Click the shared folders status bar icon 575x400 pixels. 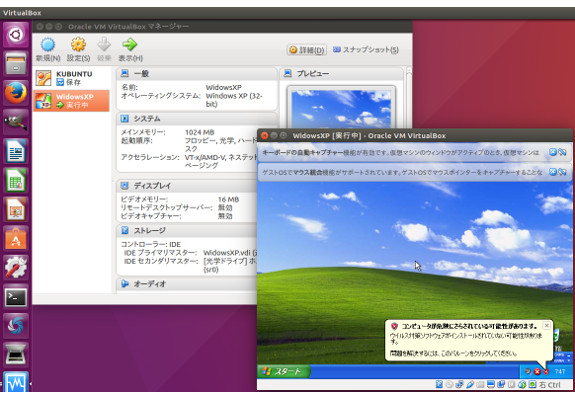pyautogui.click(x=480, y=384)
